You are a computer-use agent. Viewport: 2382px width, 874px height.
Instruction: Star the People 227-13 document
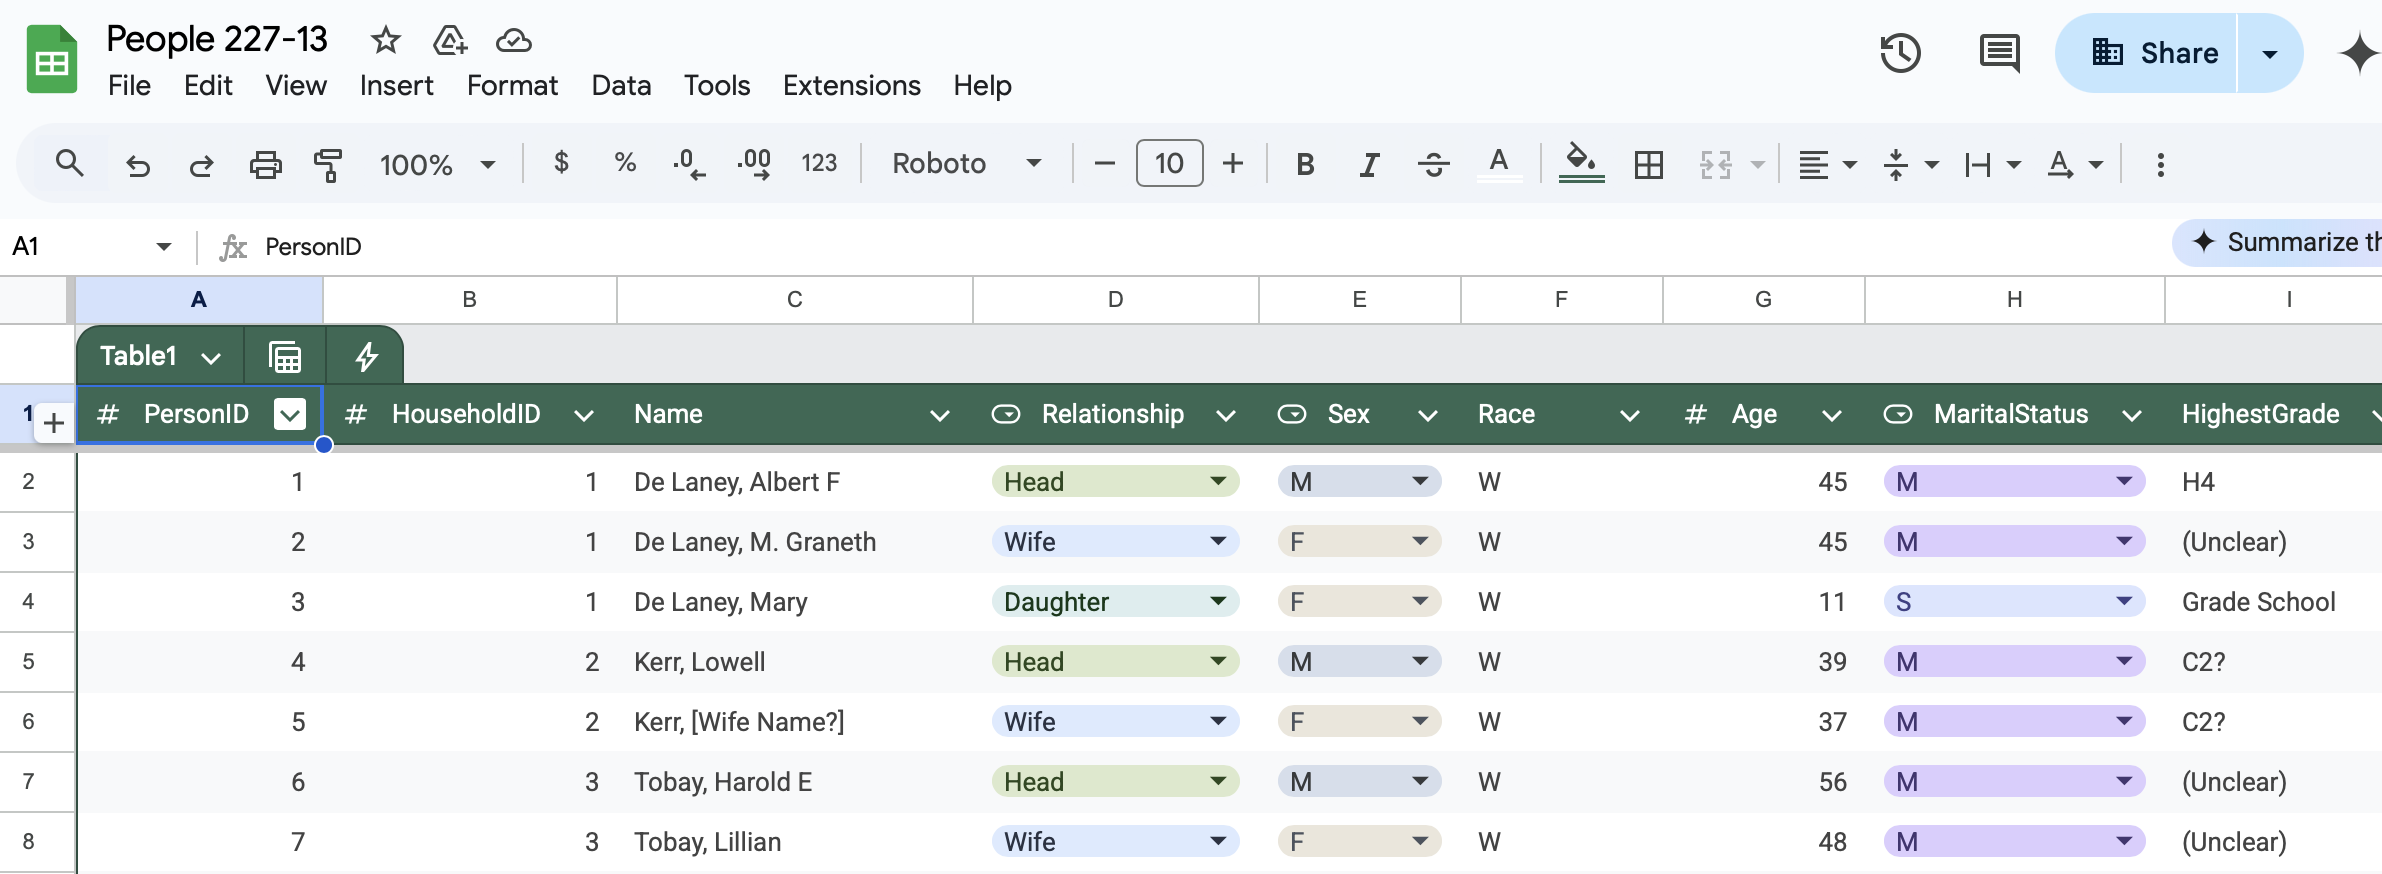(385, 40)
